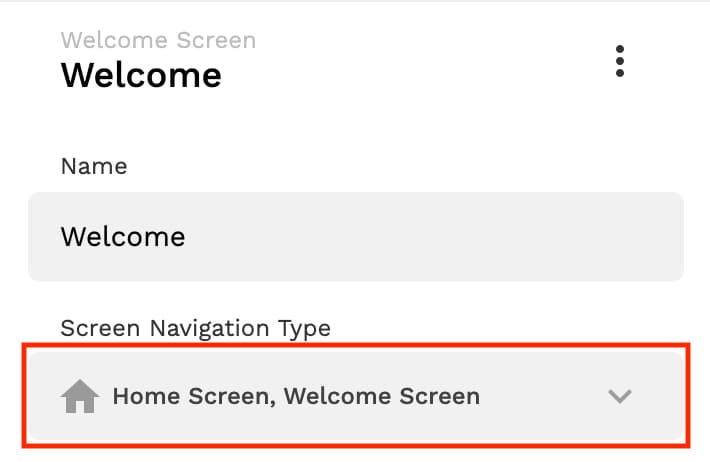Open the three-dot options menu

click(620, 61)
